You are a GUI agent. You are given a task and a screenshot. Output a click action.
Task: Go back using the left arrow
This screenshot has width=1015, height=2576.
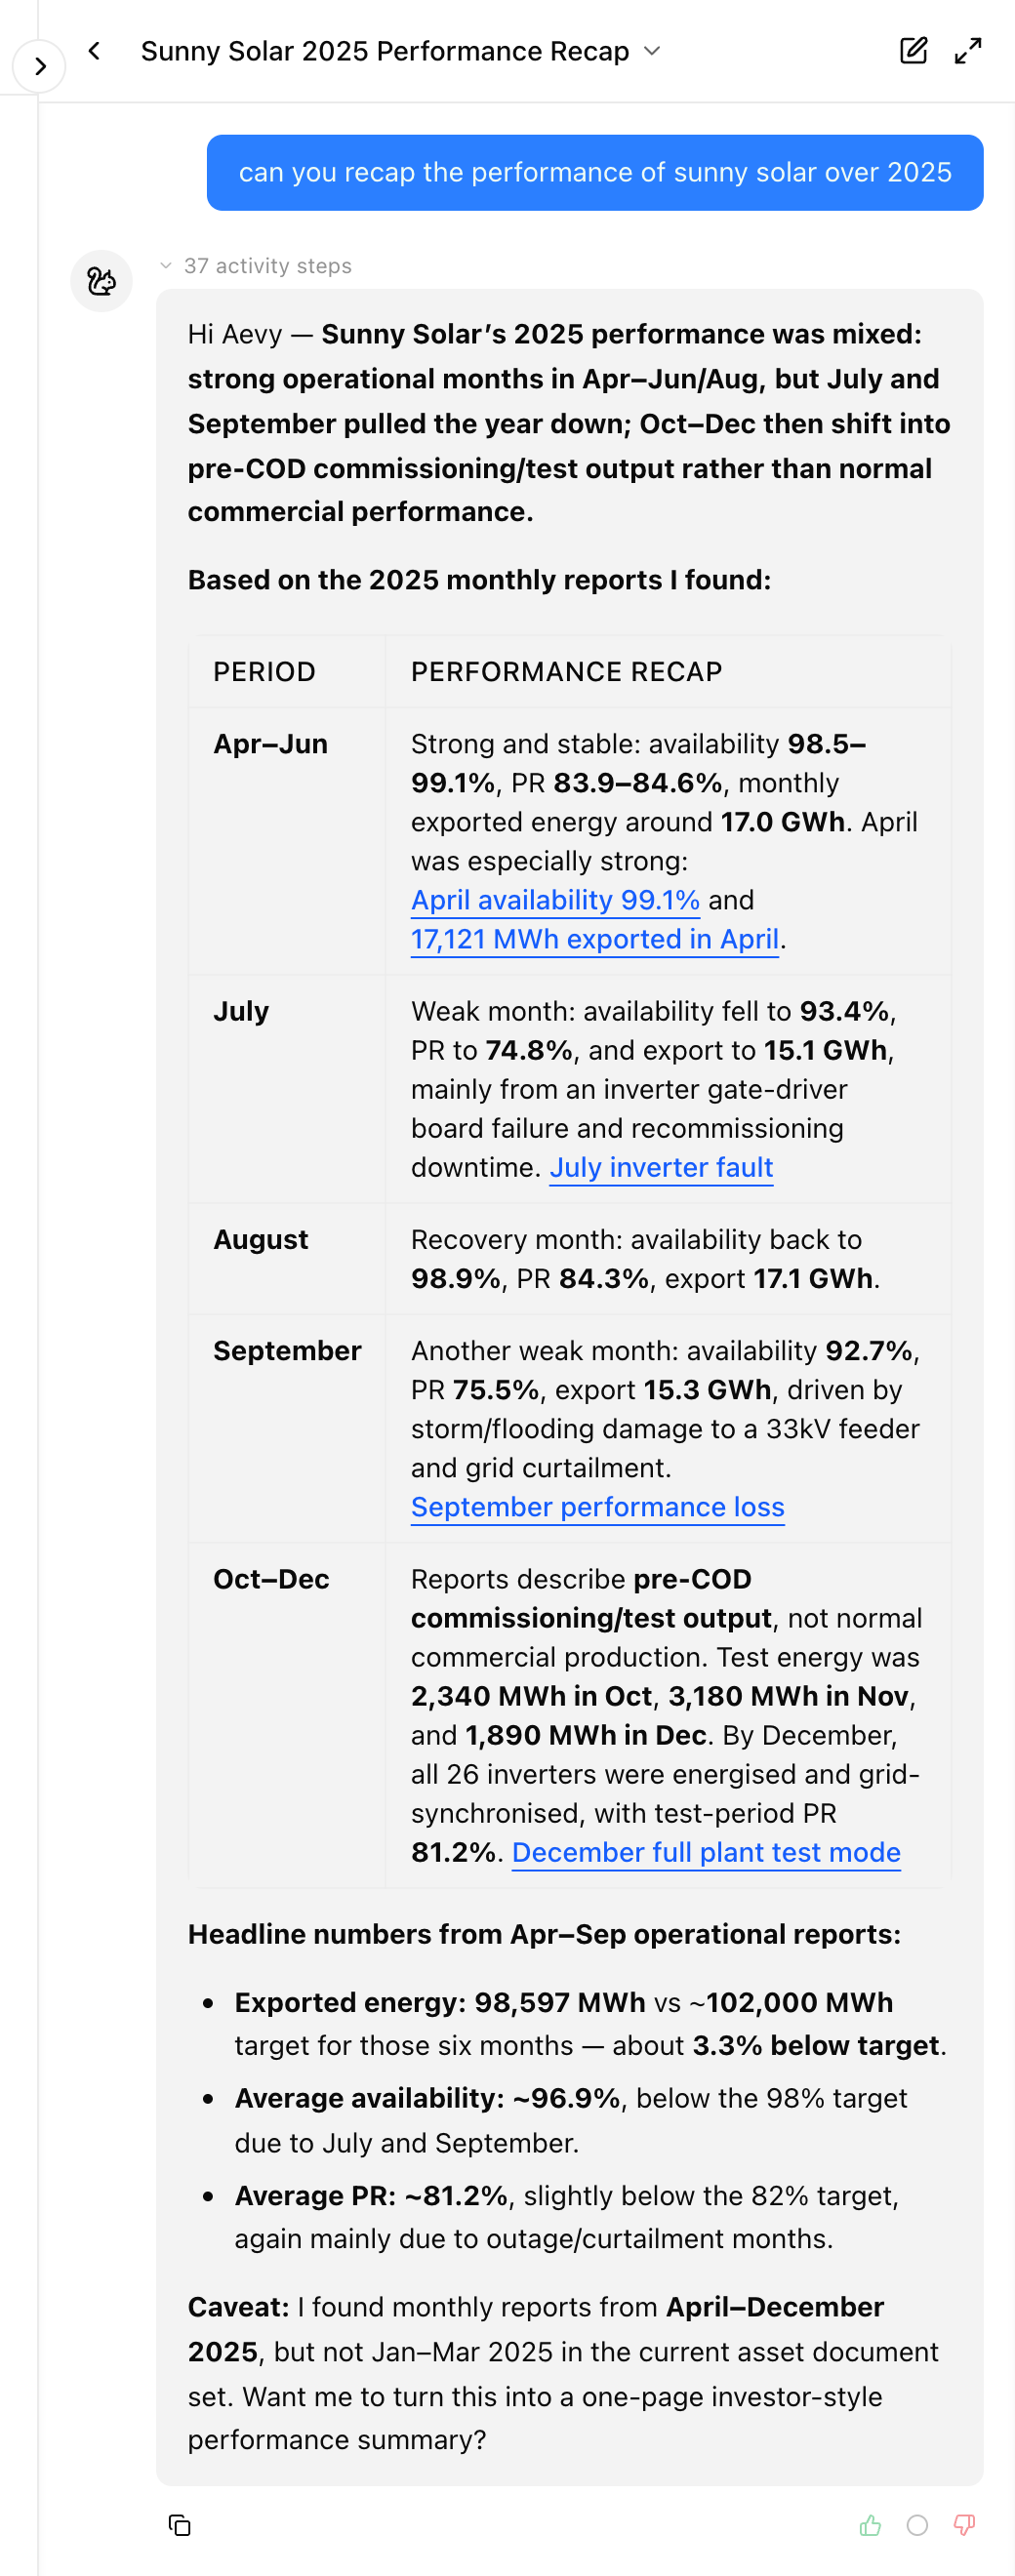point(94,51)
